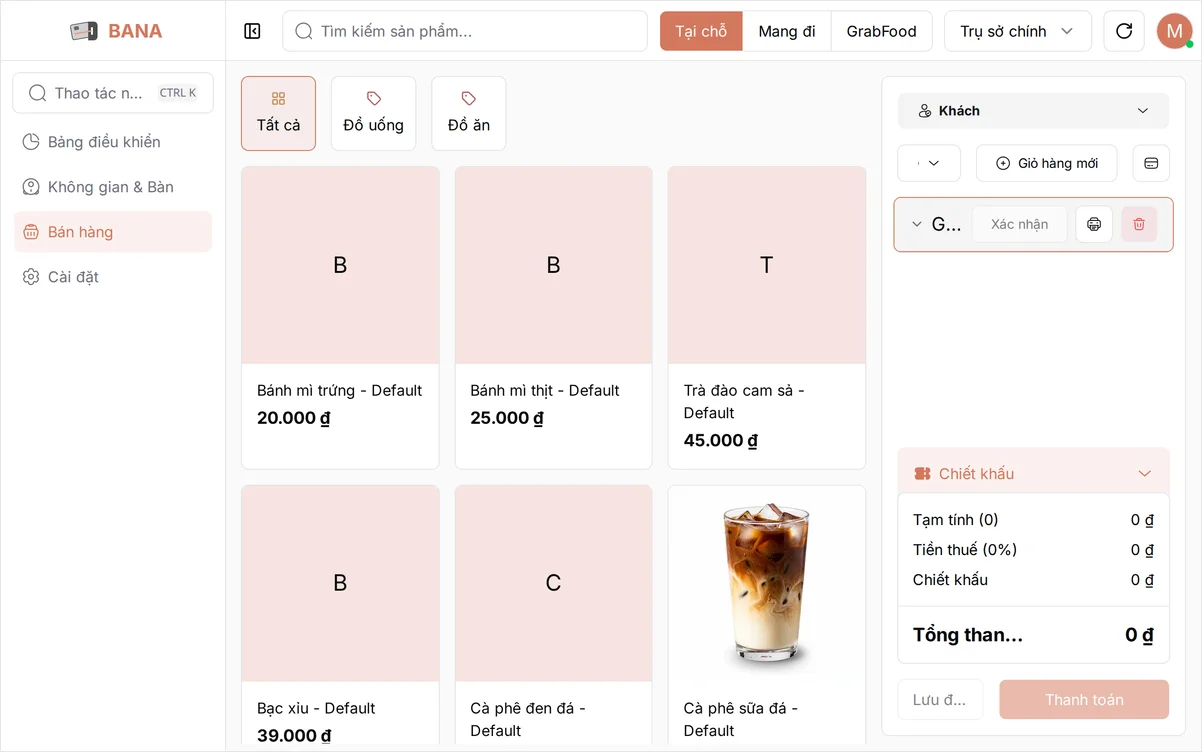Click the refresh icon button
The image size is (1202, 752).
pyautogui.click(x=1124, y=31)
